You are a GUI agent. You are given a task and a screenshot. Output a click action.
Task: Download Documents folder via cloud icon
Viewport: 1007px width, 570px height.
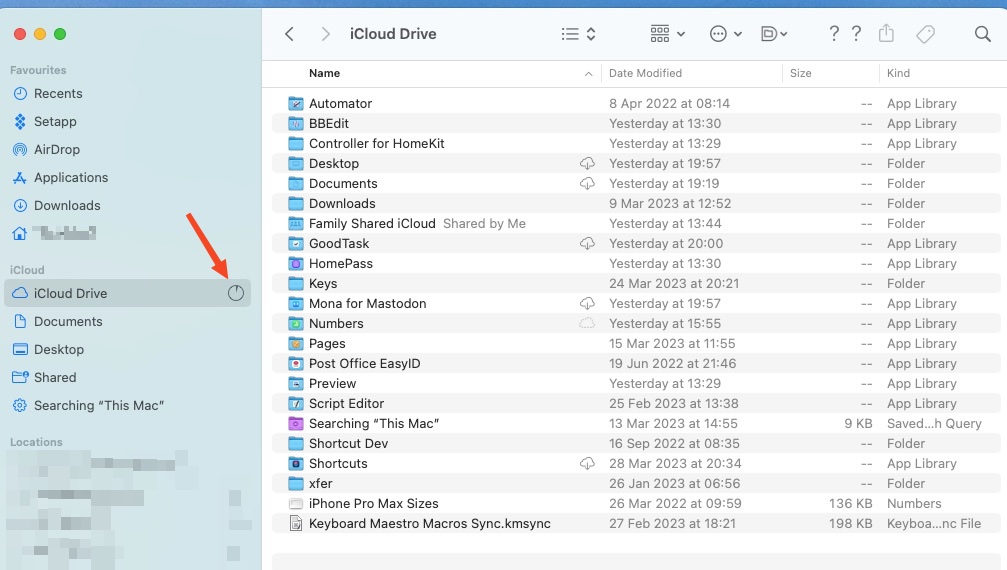pyautogui.click(x=587, y=184)
